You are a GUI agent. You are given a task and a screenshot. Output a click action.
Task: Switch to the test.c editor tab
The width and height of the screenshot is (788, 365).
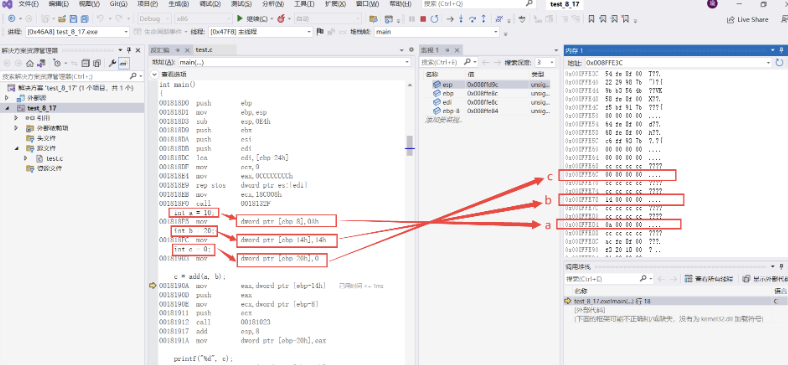coord(204,50)
